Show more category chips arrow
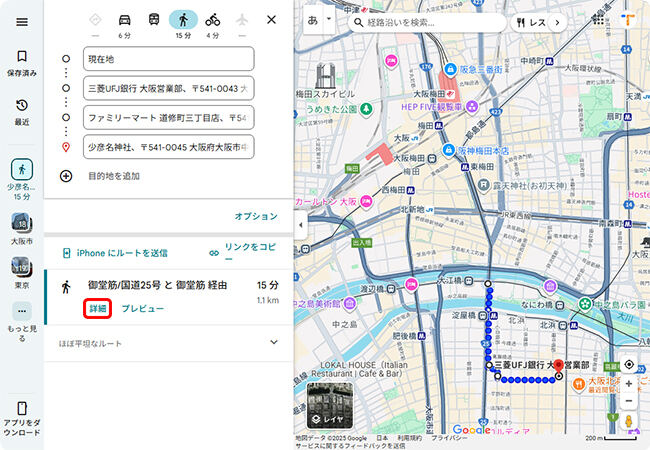This screenshot has height=450, width=650. 557,22
